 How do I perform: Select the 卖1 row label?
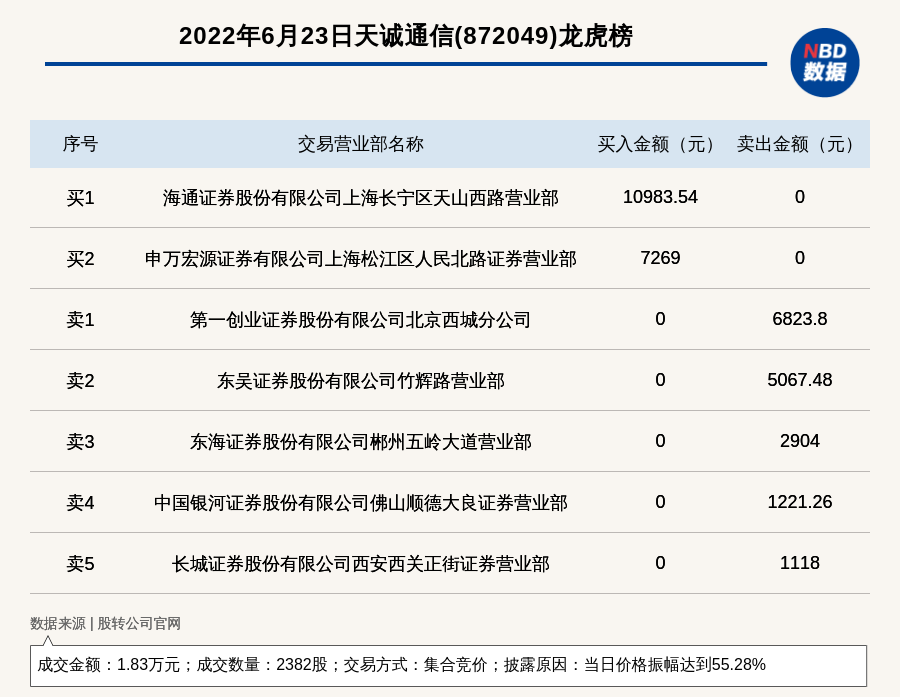[80, 320]
